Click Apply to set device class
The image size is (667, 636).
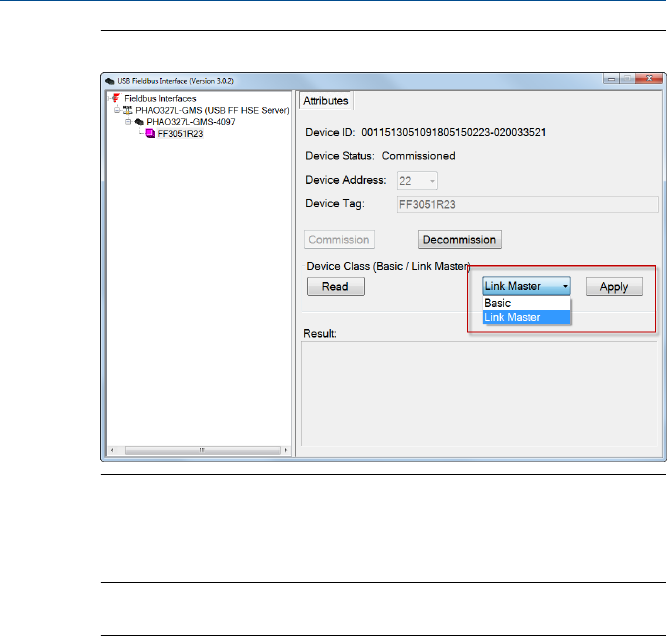(613, 286)
